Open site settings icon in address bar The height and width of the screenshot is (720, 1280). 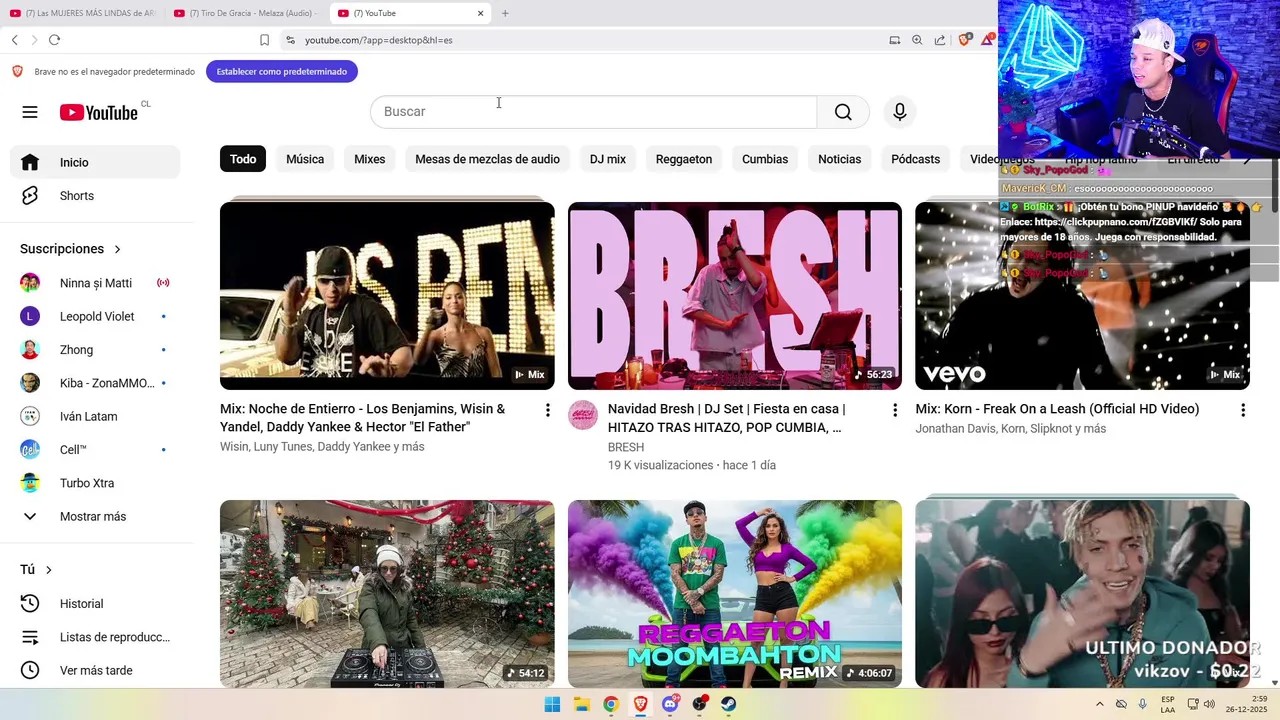[x=290, y=40]
